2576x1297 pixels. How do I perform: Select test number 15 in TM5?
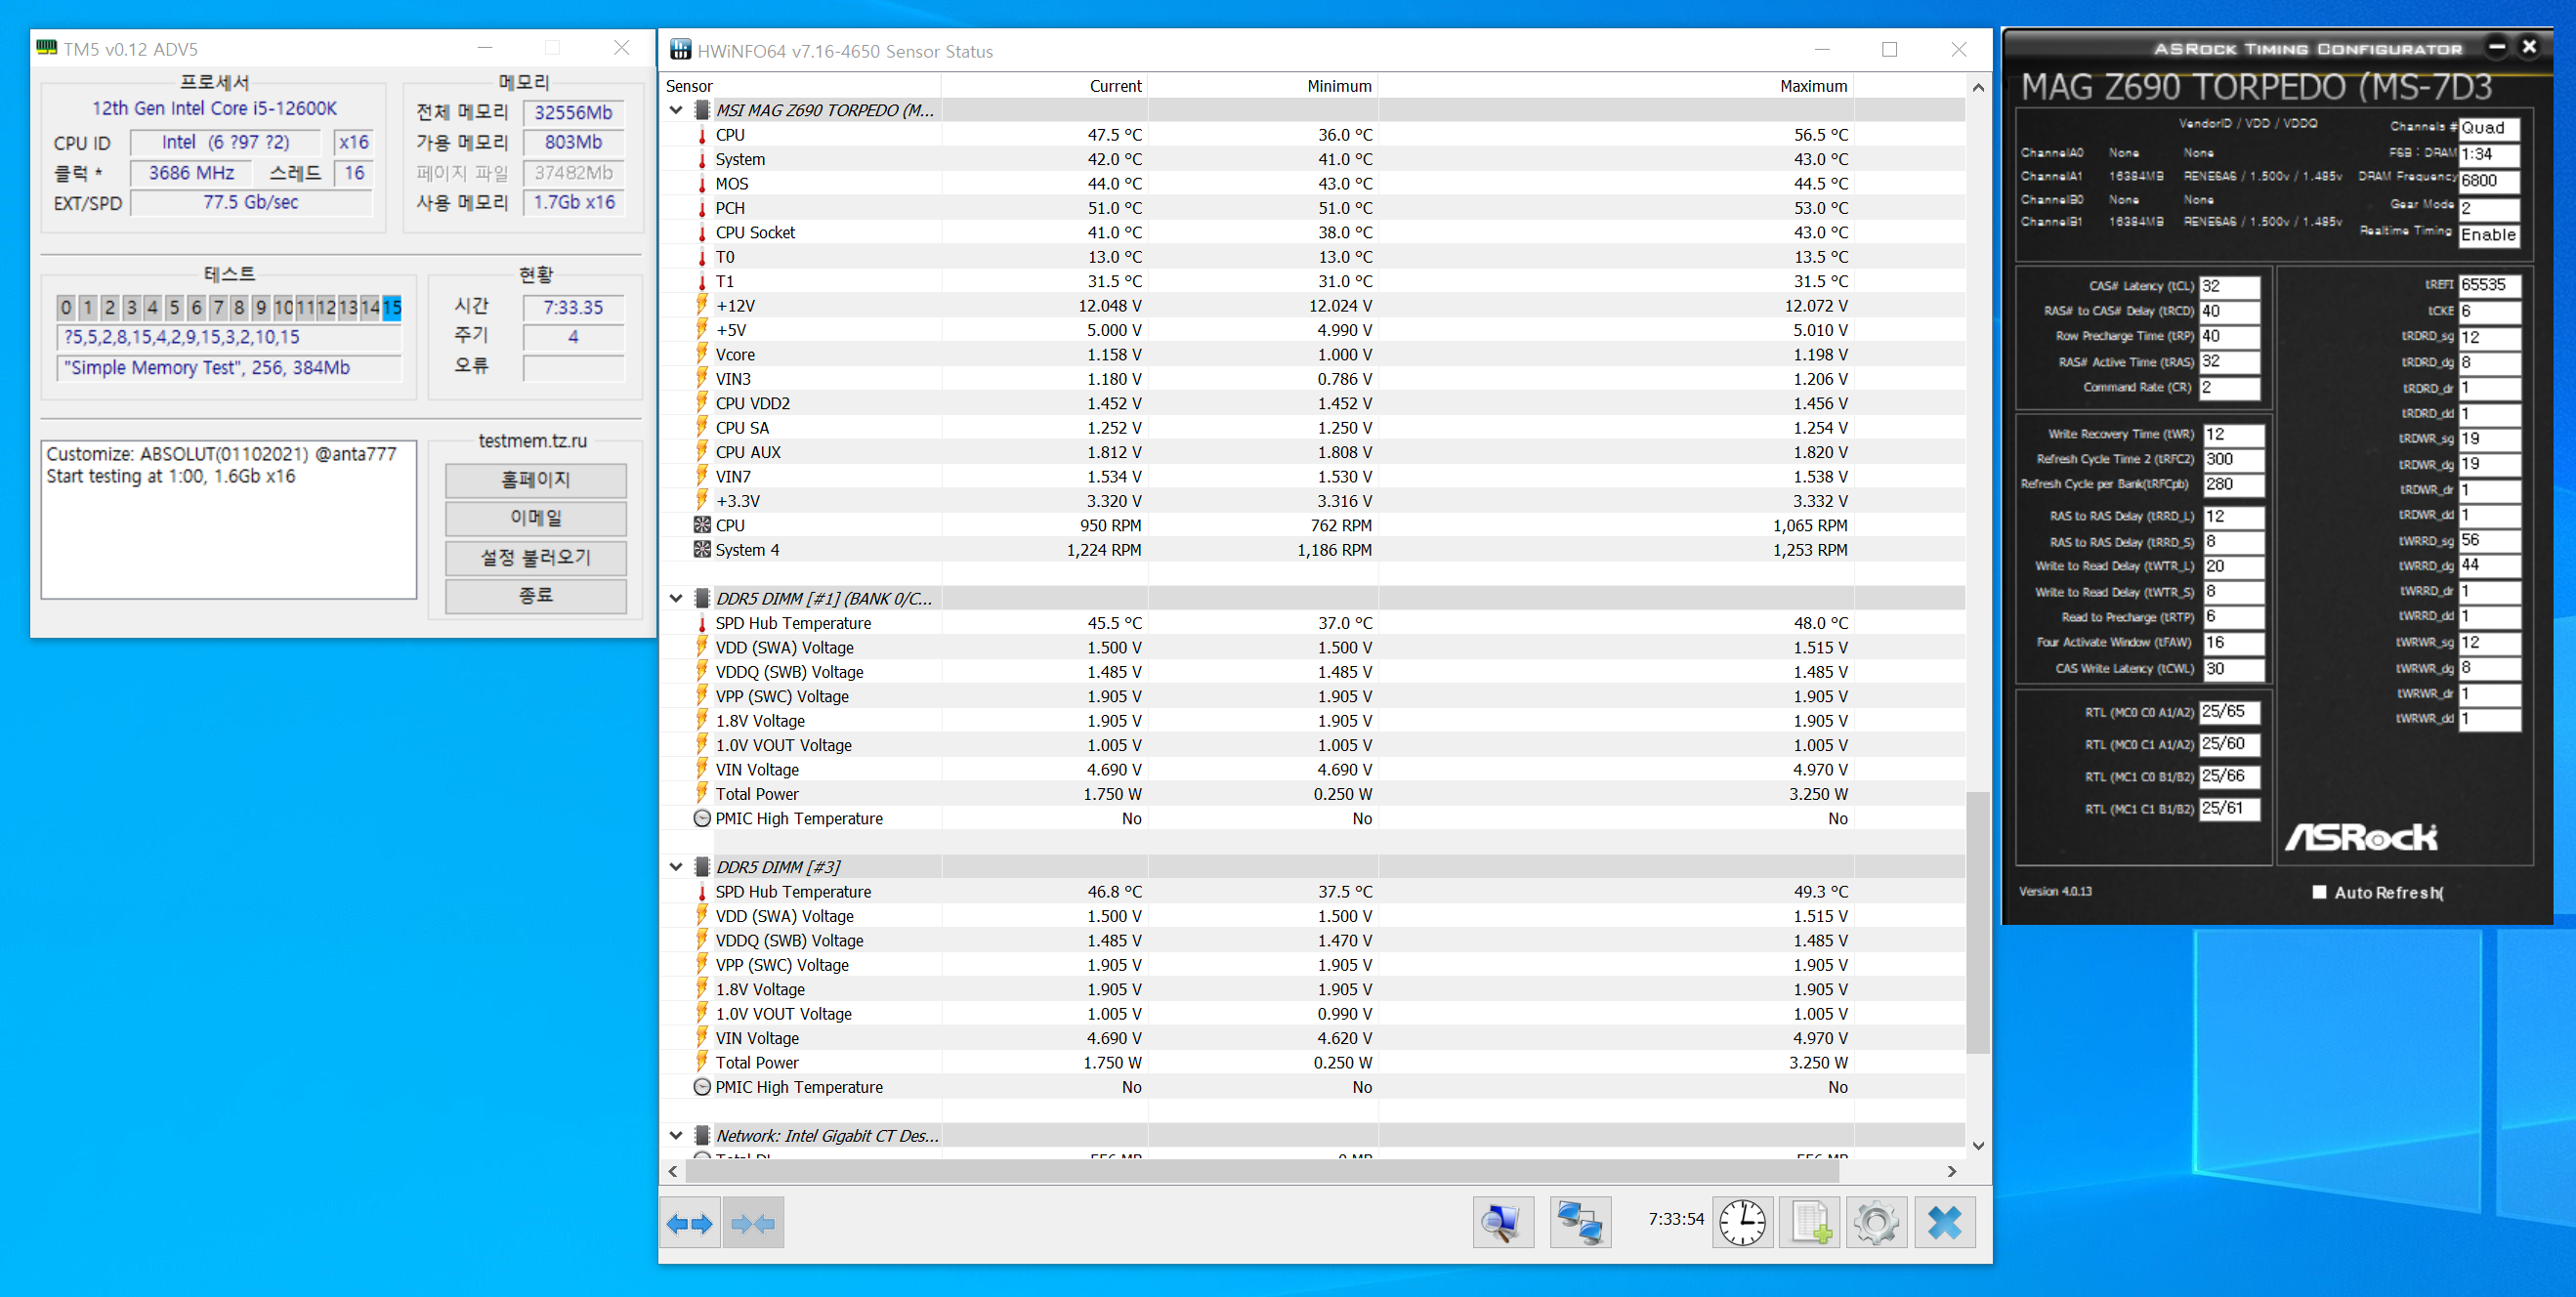click(392, 307)
